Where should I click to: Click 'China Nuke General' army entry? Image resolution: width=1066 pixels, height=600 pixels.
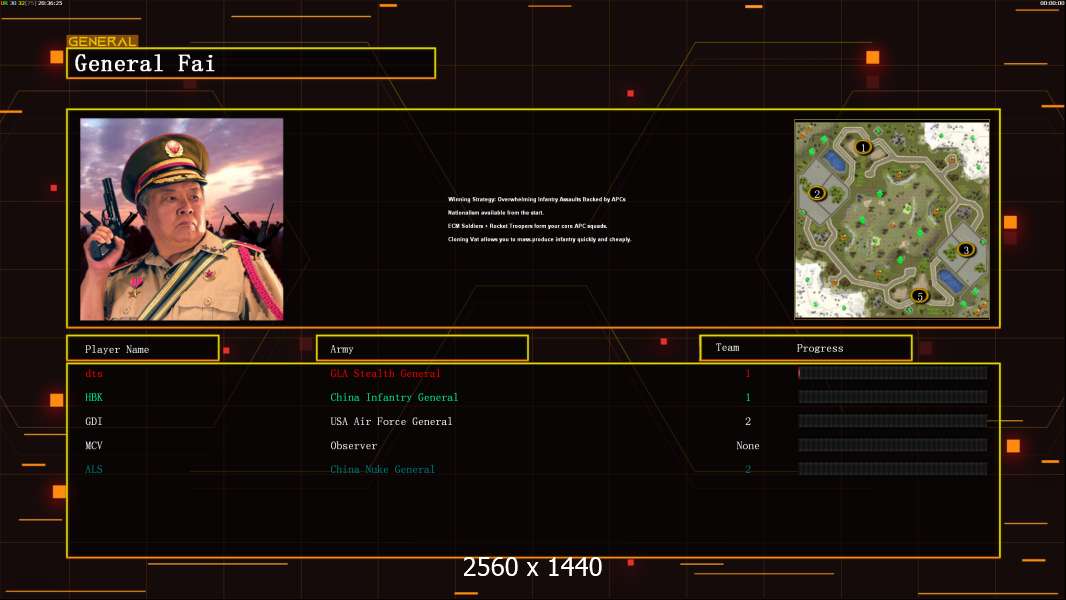tap(382, 469)
